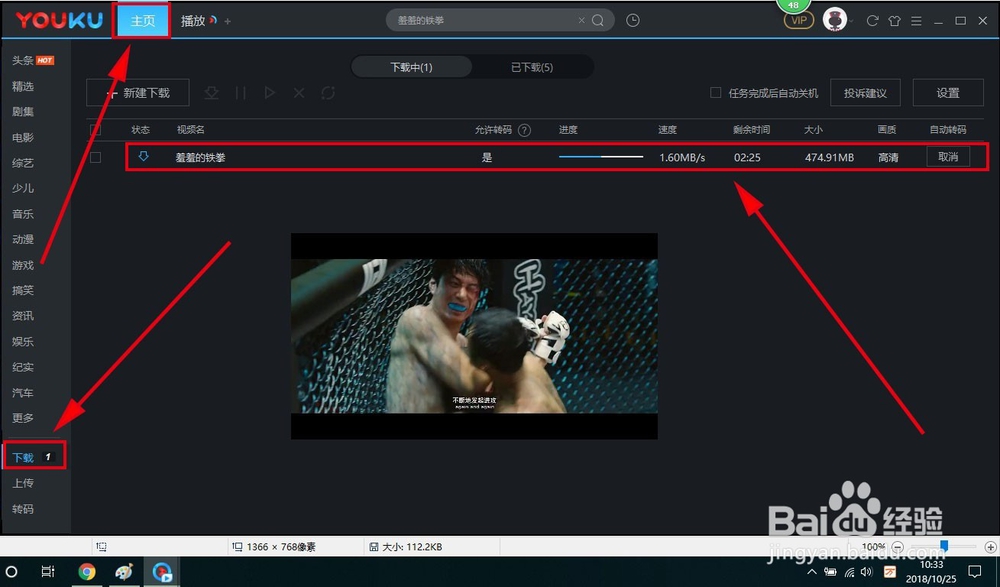Show hidden system tray icons

[x=812, y=572]
